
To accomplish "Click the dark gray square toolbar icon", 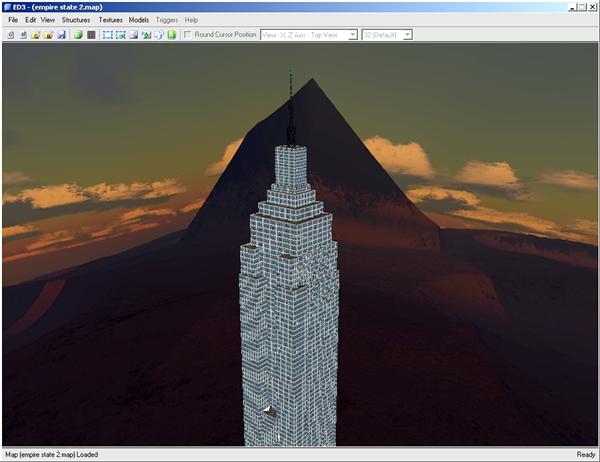I will 91,35.
